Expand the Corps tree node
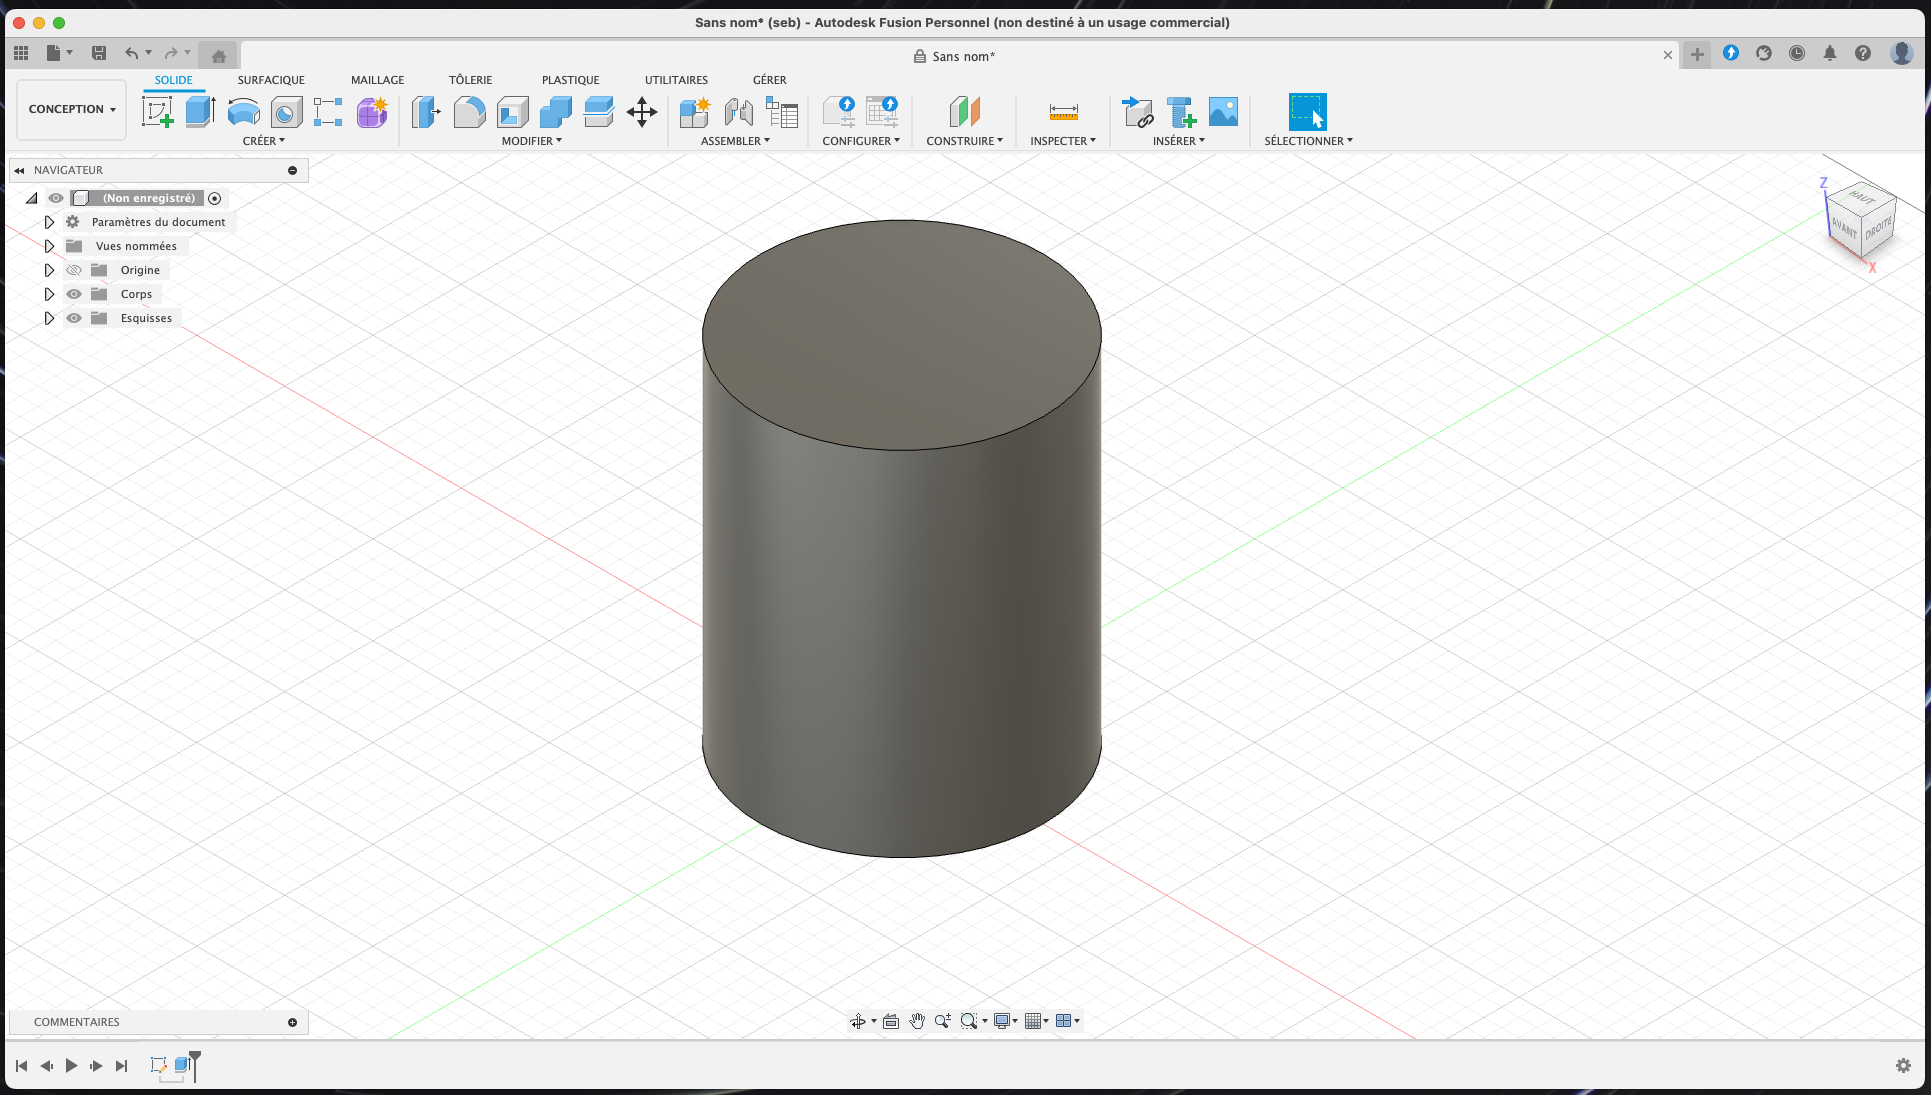This screenshot has height=1095, width=1931. pos(49,294)
